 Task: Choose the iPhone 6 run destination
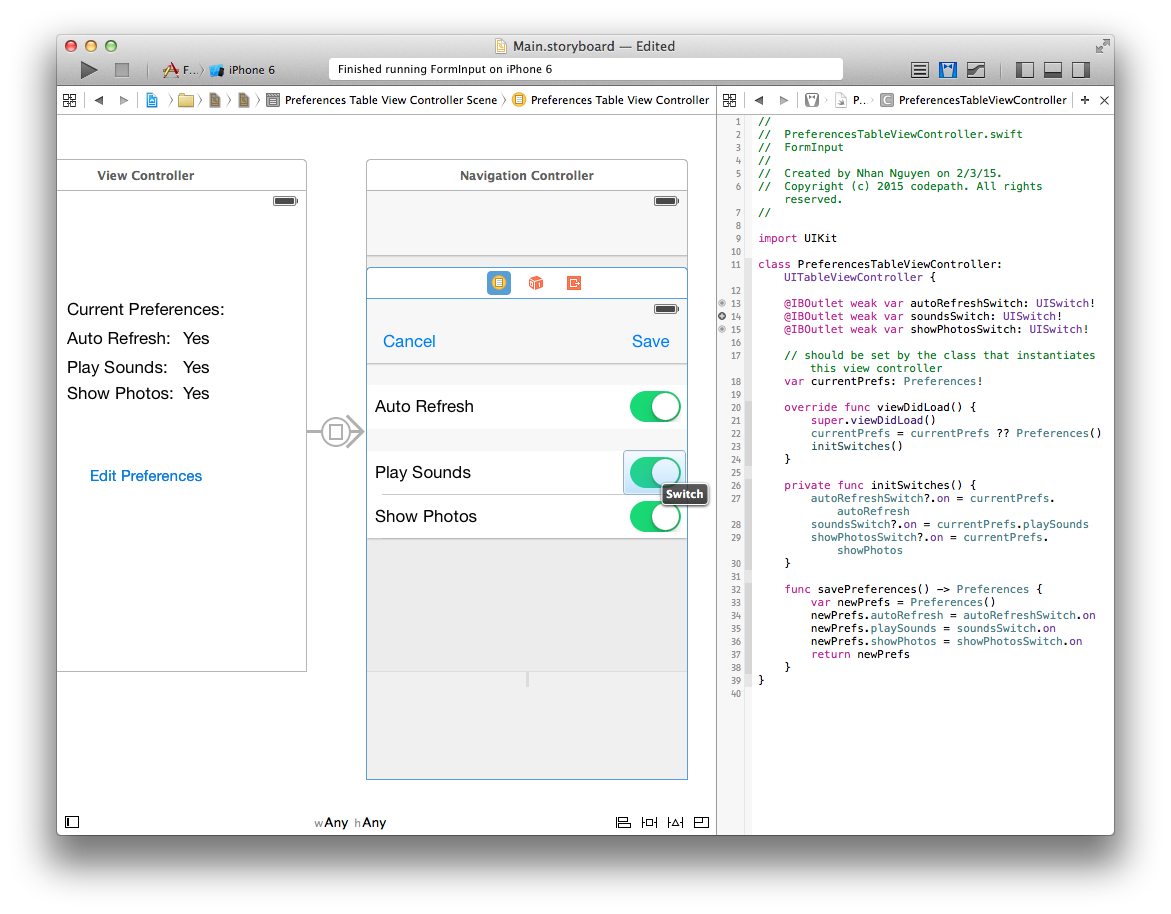coord(243,70)
